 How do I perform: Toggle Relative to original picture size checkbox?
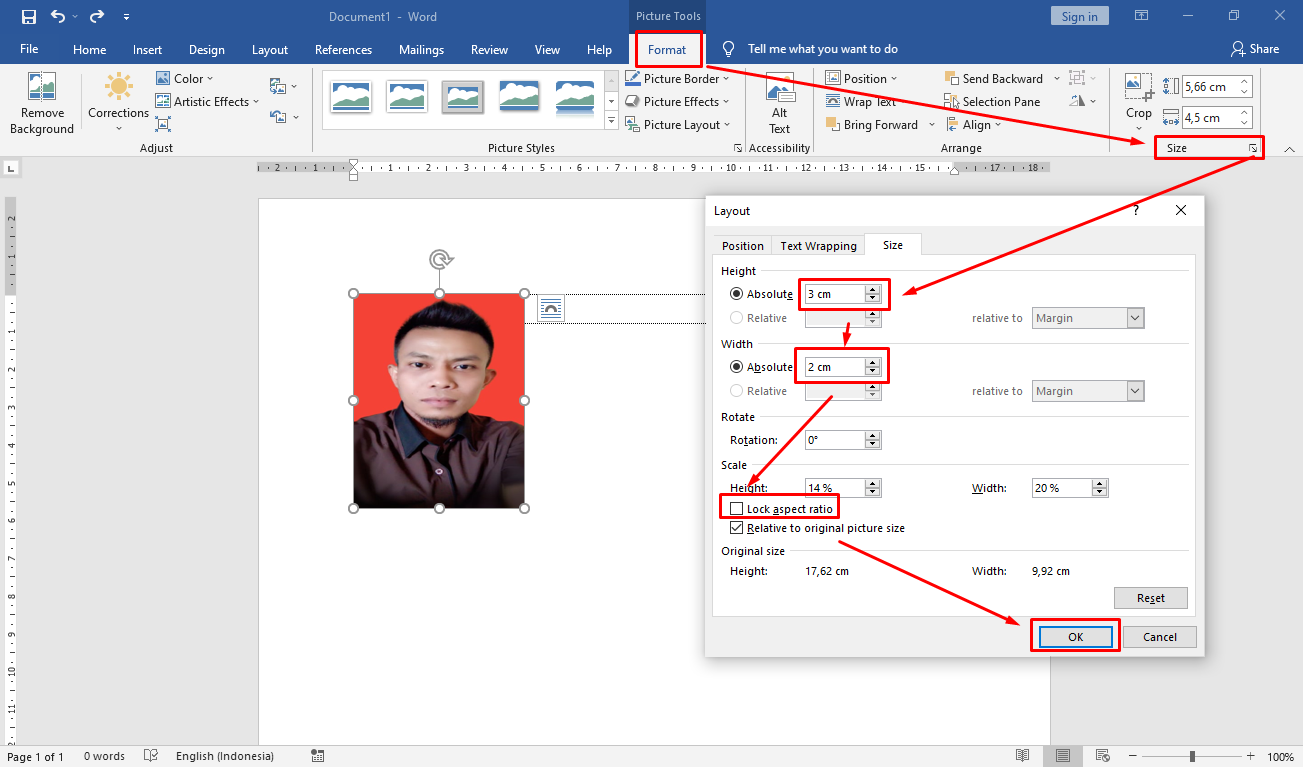737,528
